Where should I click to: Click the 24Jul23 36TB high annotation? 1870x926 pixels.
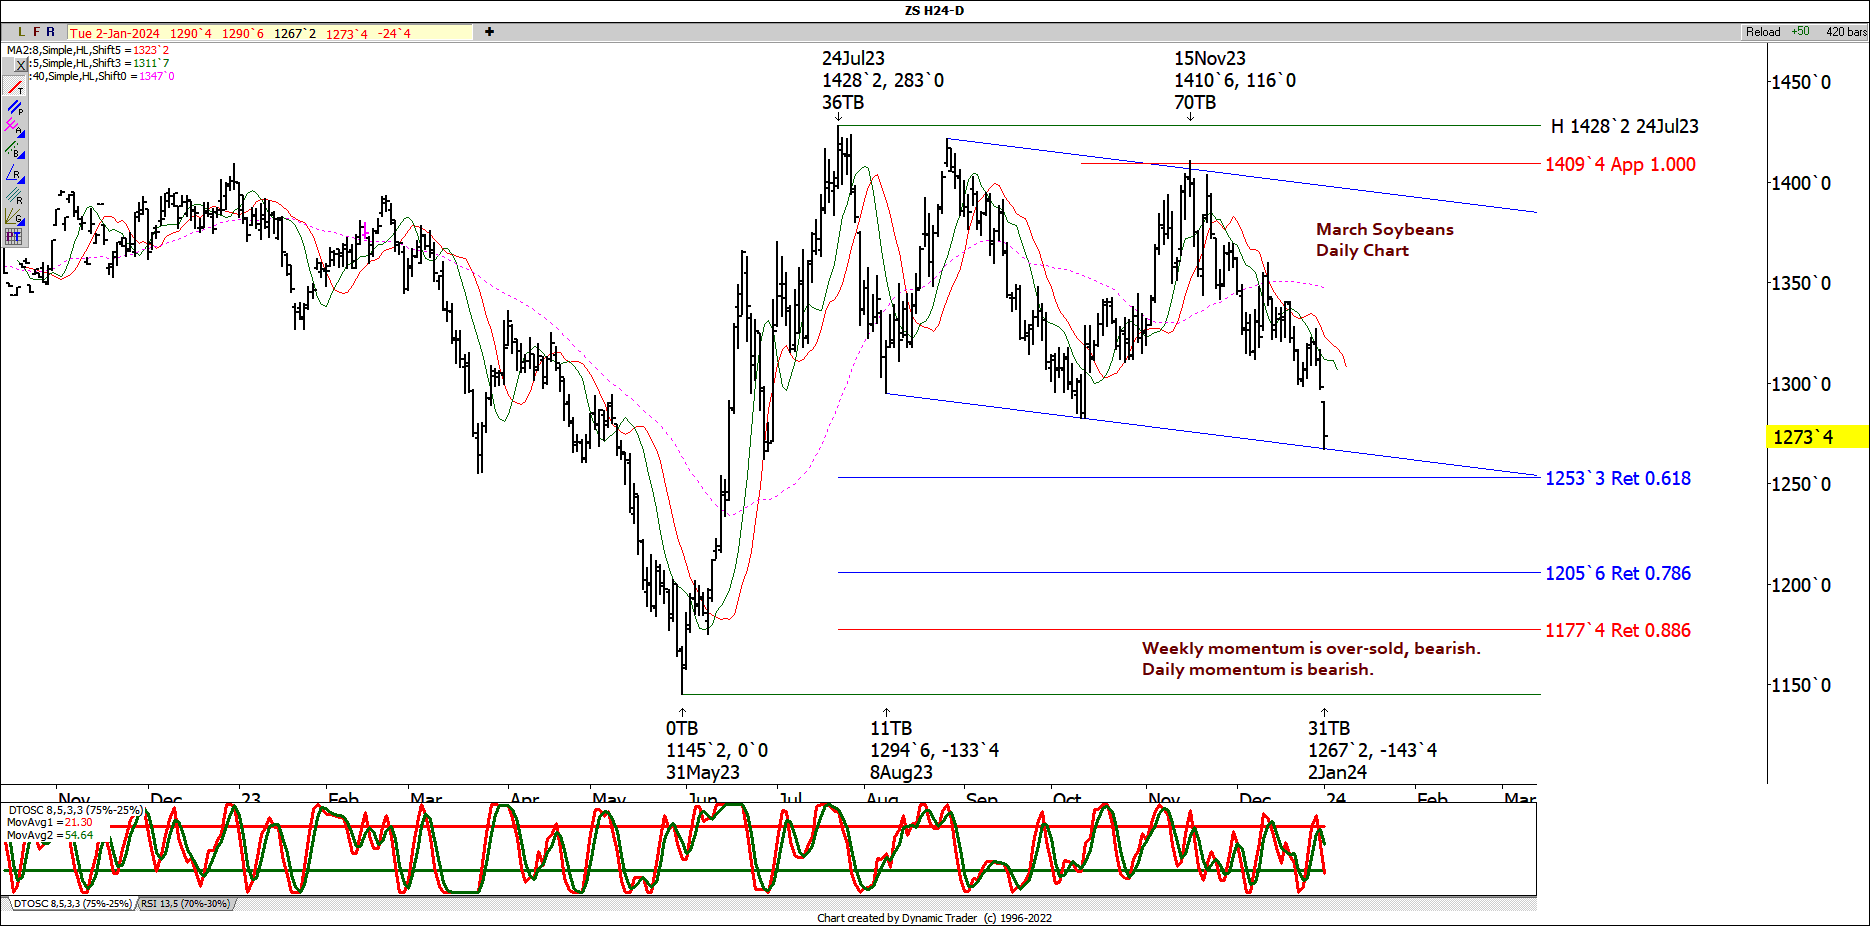point(883,80)
